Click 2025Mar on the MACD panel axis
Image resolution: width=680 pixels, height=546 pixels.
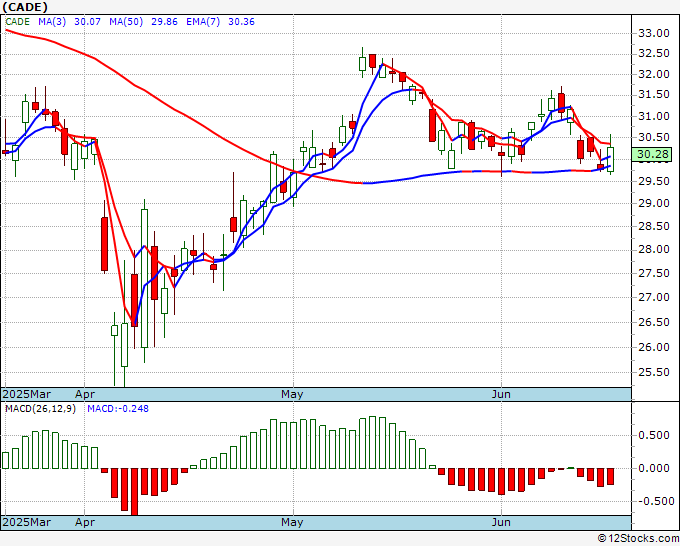(x=27, y=523)
